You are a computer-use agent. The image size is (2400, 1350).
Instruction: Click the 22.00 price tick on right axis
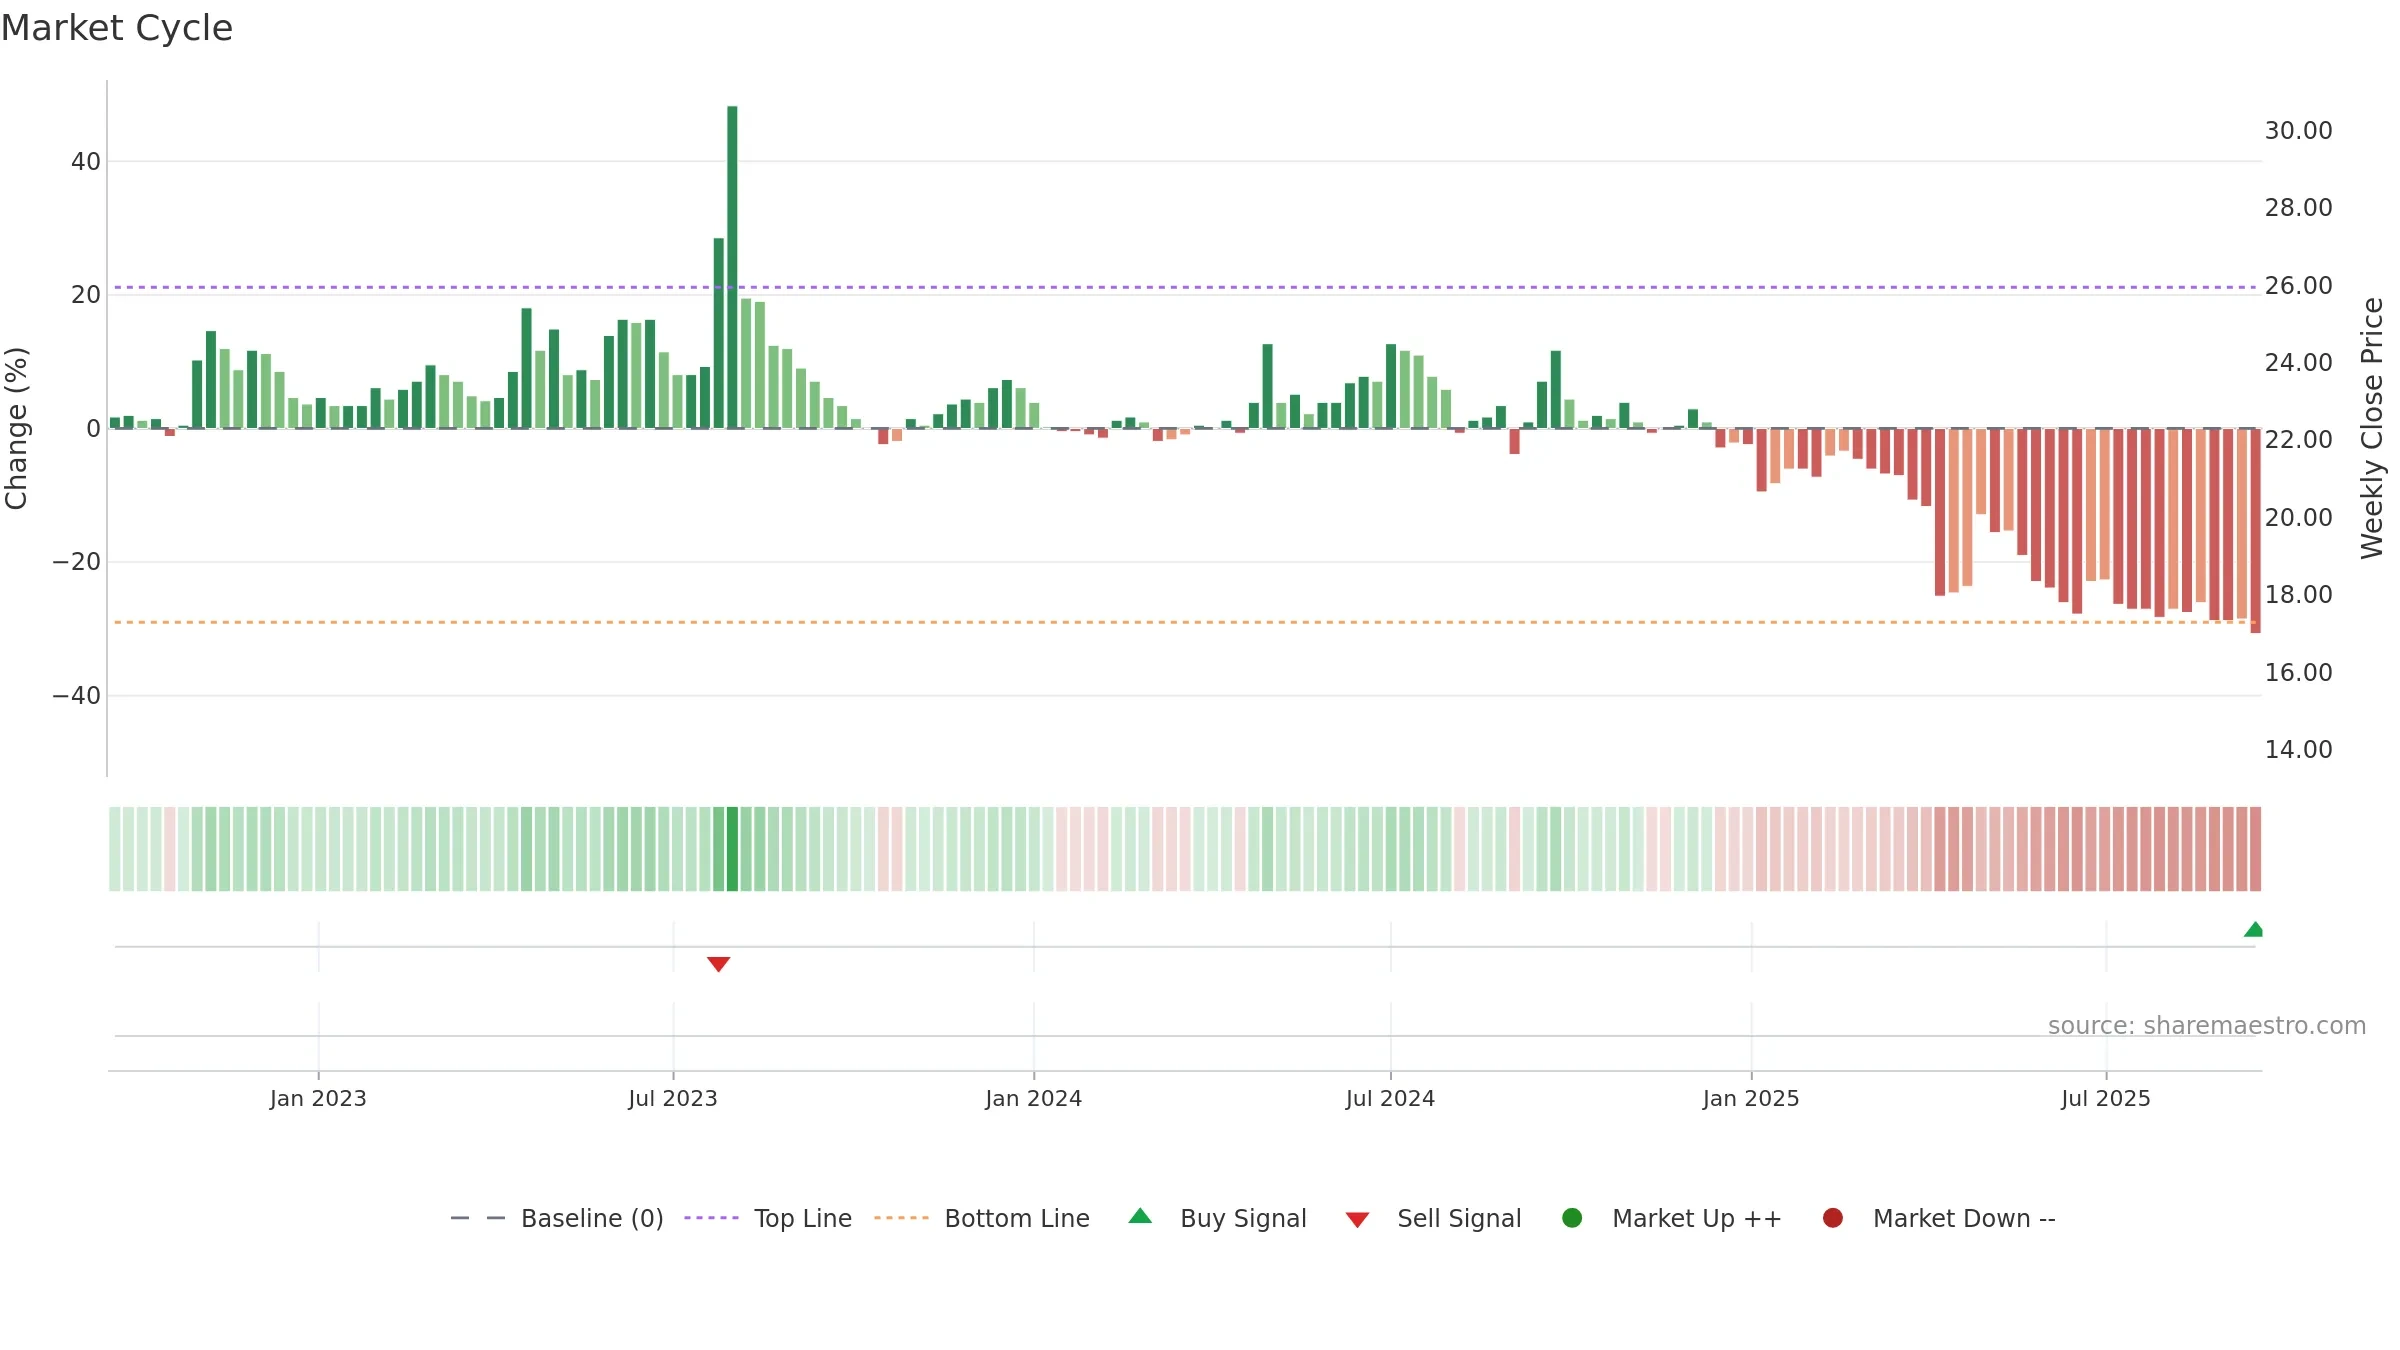(2298, 440)
